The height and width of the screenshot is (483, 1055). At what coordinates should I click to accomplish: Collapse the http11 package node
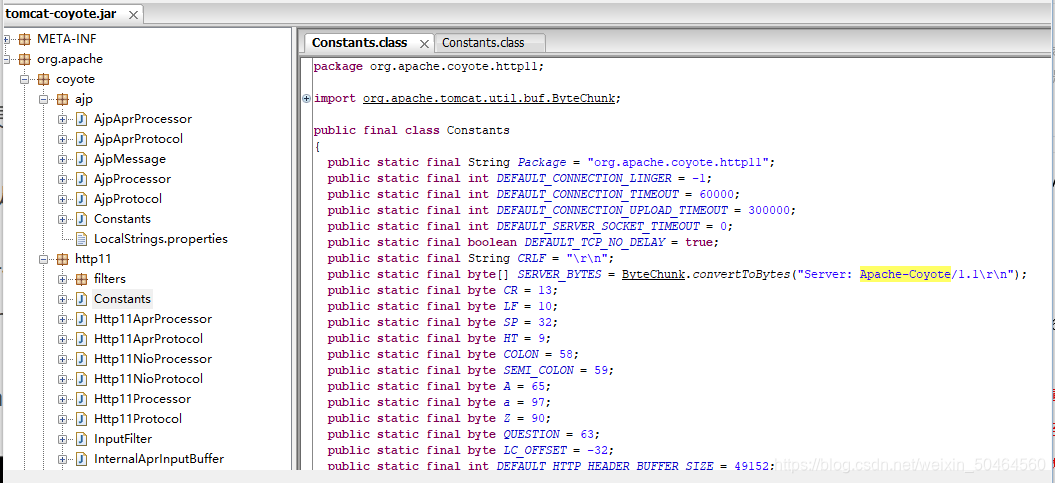tap(44, 259)
